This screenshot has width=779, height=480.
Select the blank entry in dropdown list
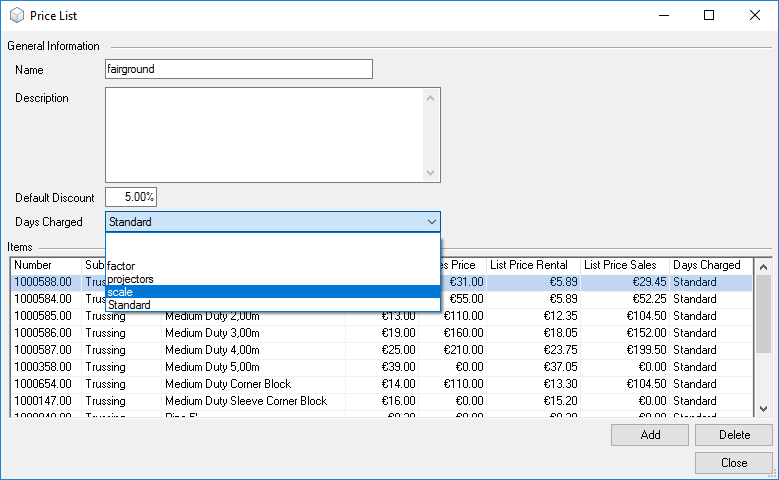(272, 246)
